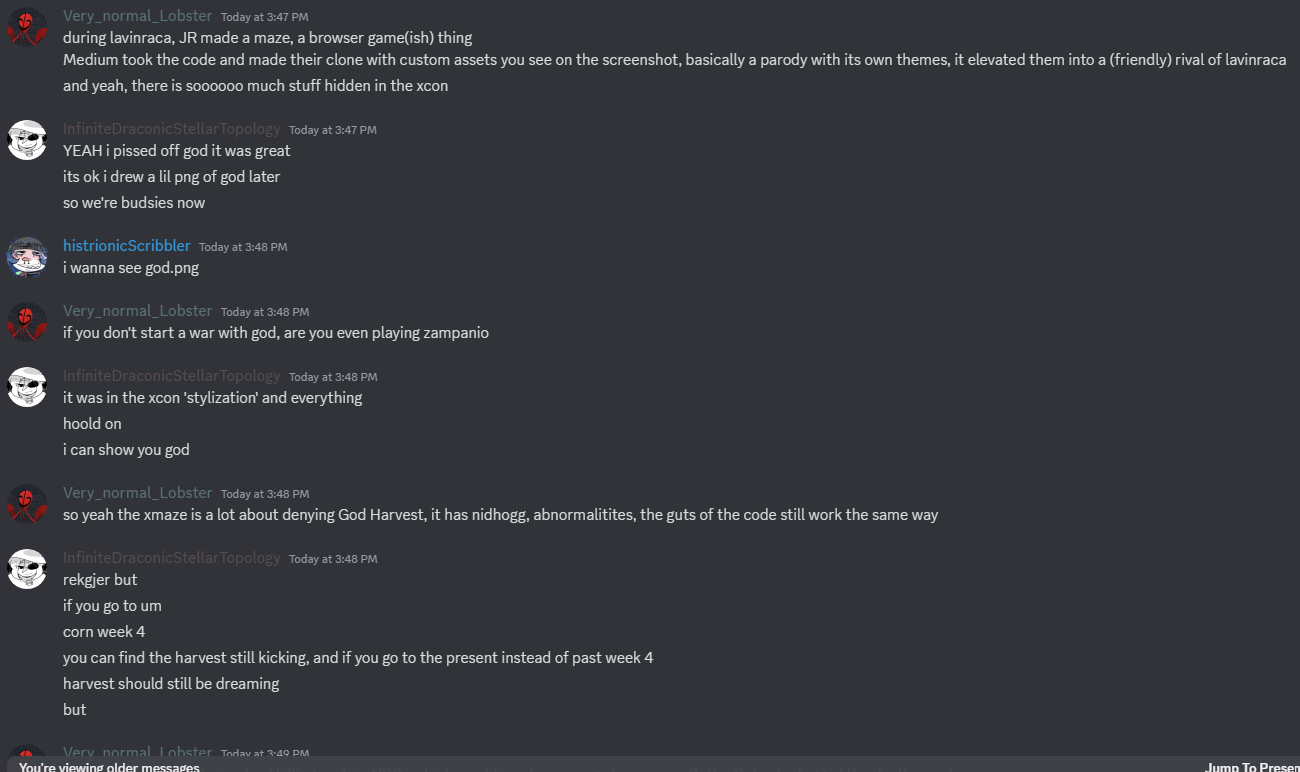Open the histrionicScribbler username profile
The height and width of the screenshot is (772, 1300).
[x=126, y=246]
